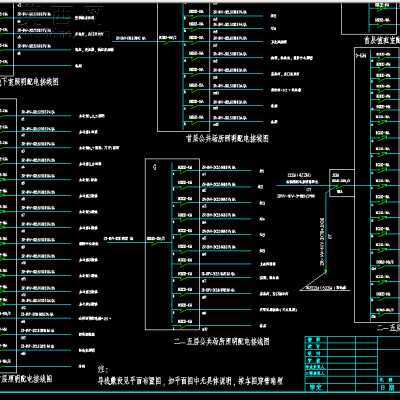Viewport: 400px width, 400px height.
Task: Select the title 首层公共场所照明配电接线图
Action: pyautogui.click(x=227, y=138)
